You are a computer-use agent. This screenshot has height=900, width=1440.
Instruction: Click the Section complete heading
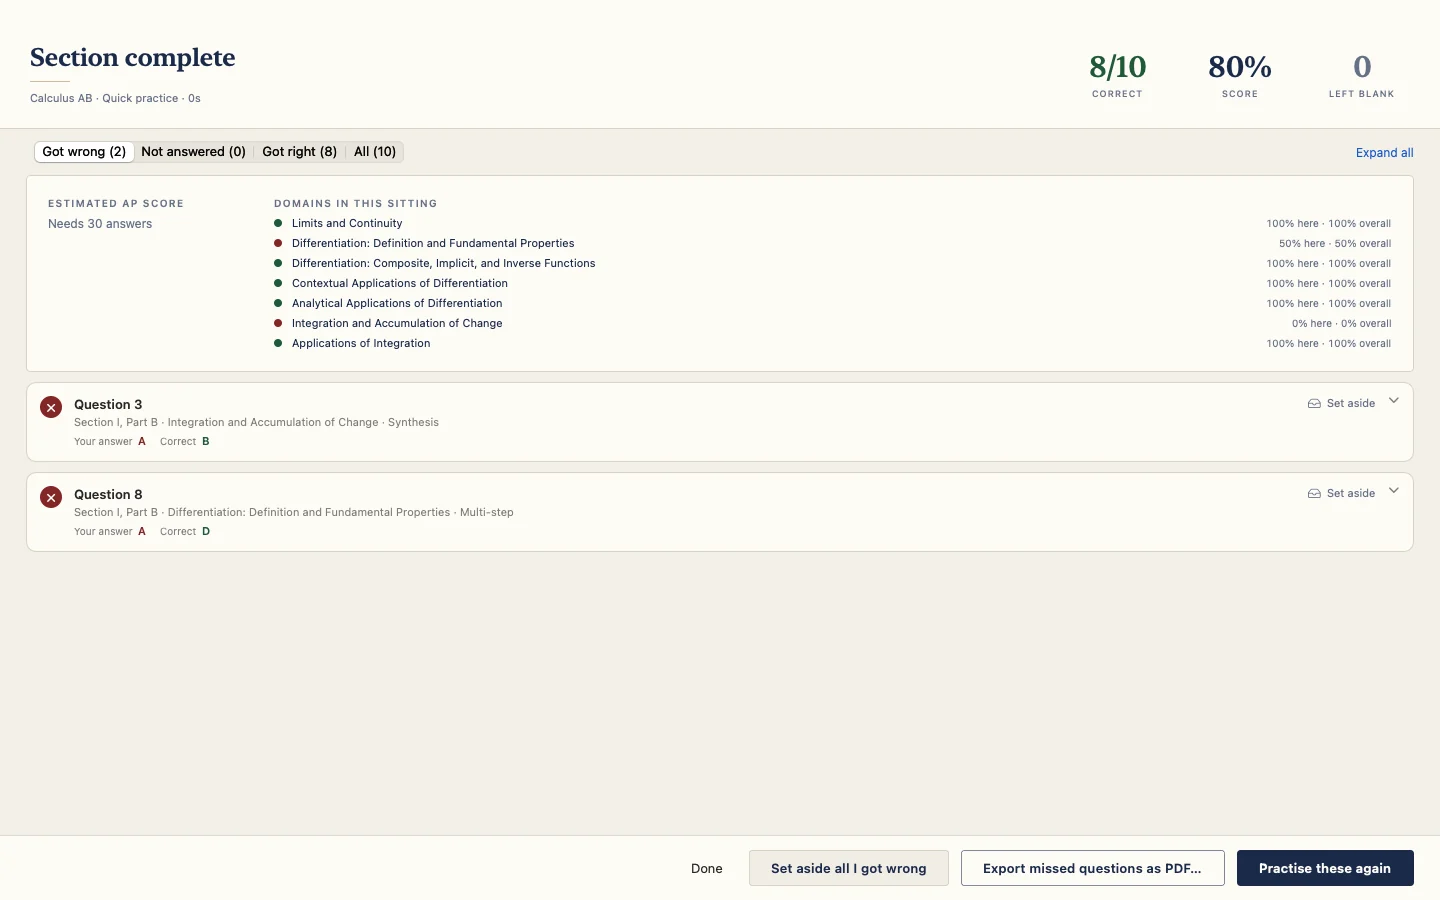click(x=133, y=58)
